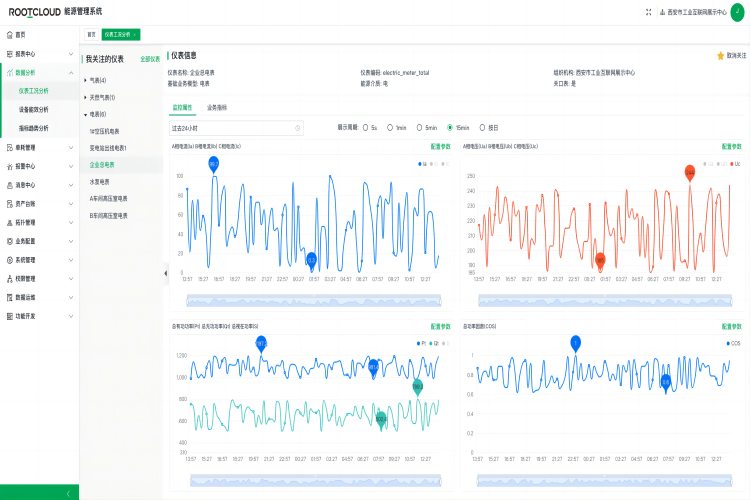
Task: Close the 仪表工况分析 tab with its x icon
Action: 136,34
